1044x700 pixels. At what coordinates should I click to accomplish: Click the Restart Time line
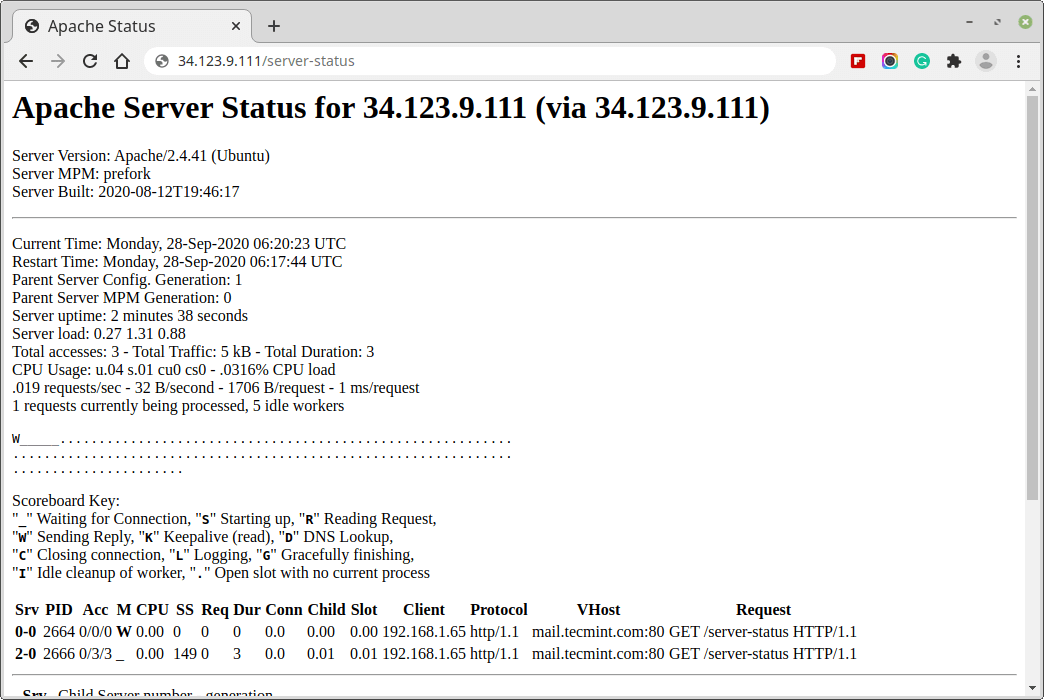(x=177, y=262)
